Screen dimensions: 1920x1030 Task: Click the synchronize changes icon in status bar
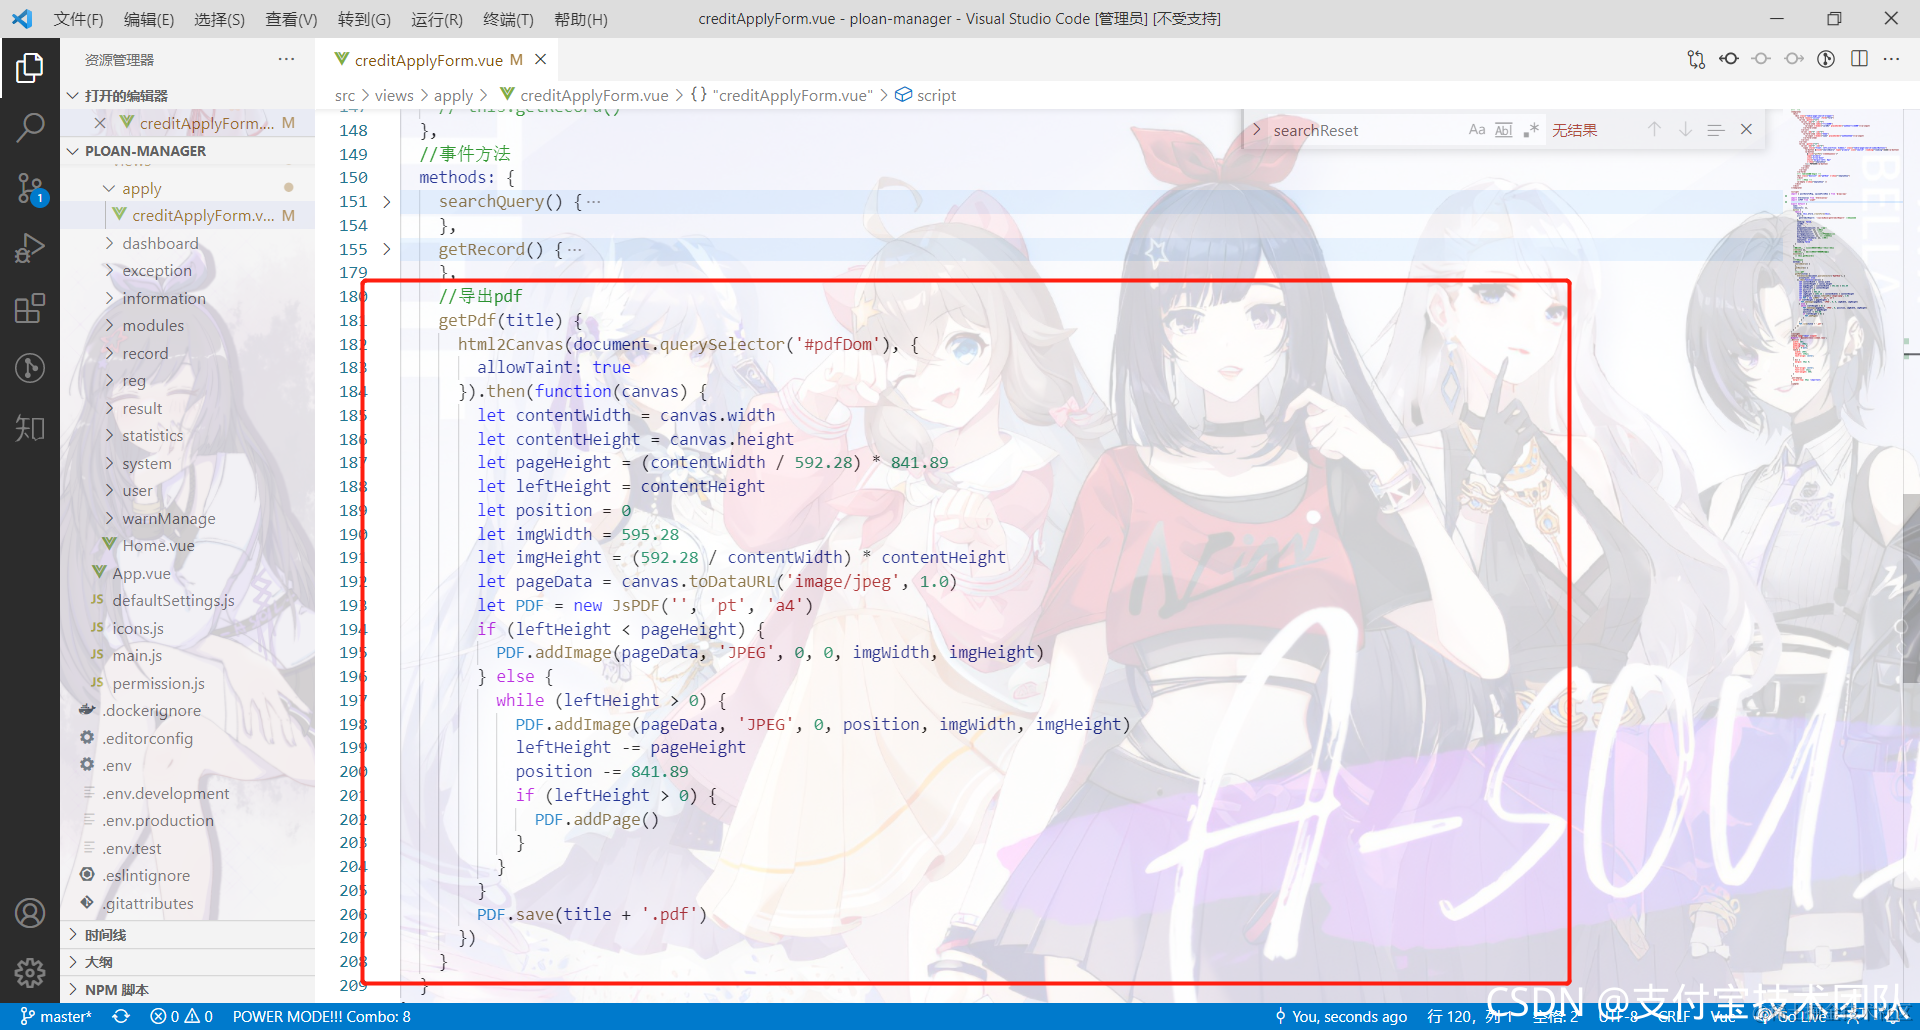point(121,1016)
